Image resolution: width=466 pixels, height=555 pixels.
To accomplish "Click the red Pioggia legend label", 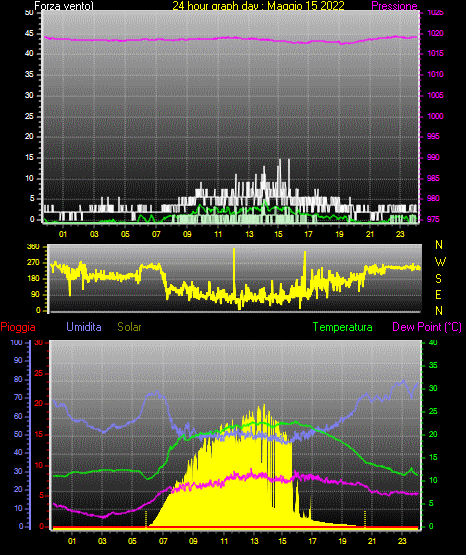I will click(x=18, y=327).
